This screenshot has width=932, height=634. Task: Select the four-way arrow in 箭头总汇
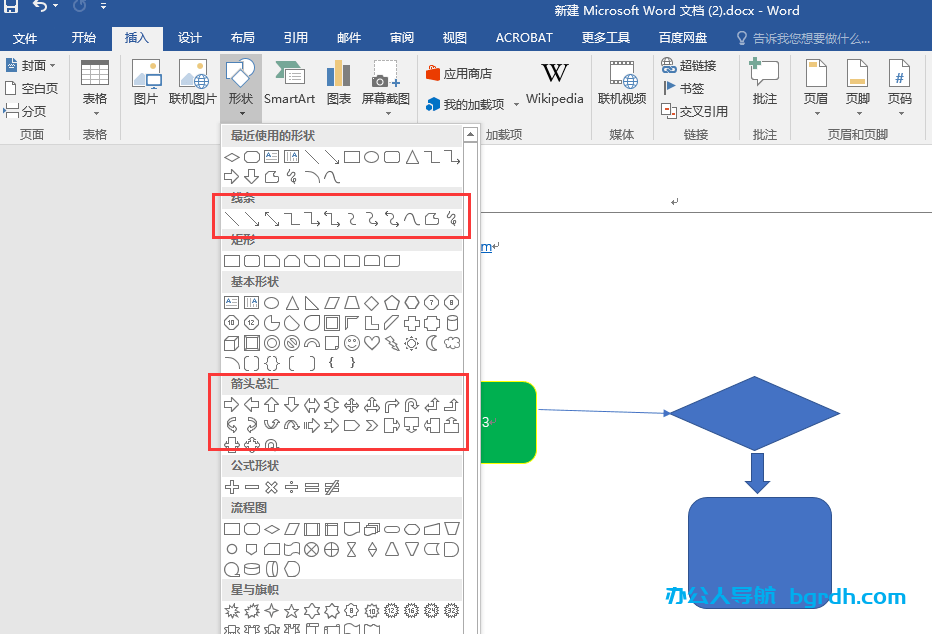pyautogui.click(x=352, y=405)
